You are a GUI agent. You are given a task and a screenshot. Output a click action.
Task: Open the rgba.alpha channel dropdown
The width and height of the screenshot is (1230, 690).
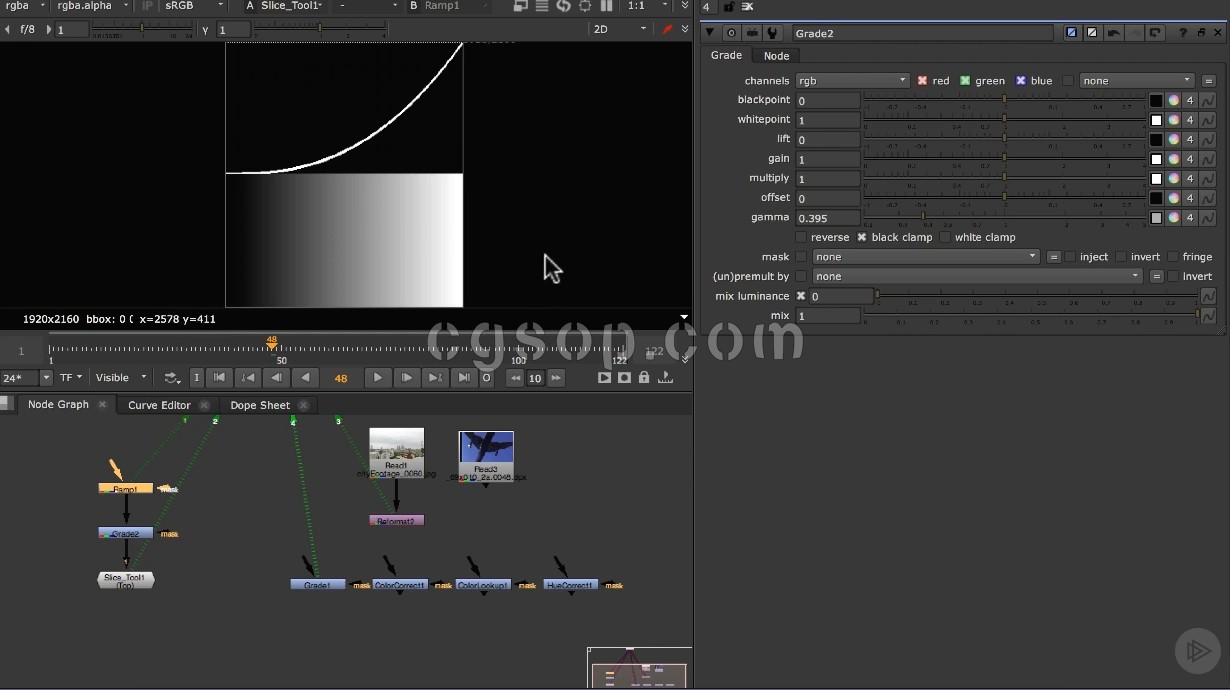pyautogui.click(x=93, y=6)
